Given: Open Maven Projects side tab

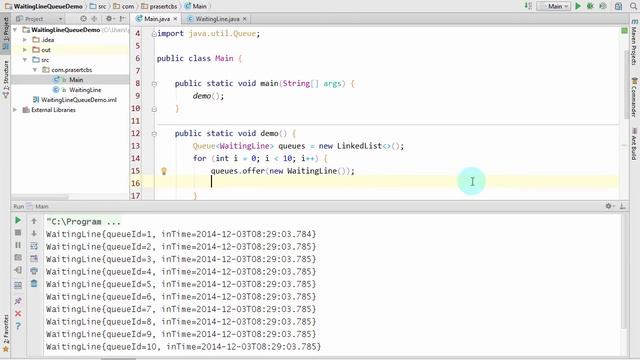Looking at the screenshot, I should [634, 42].
